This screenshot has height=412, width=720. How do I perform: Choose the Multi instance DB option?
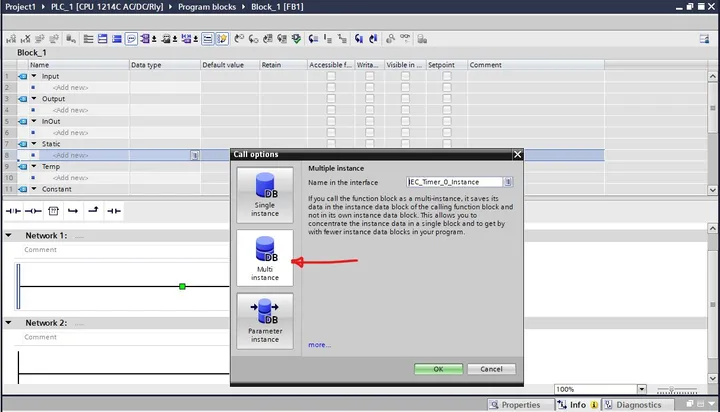[x=264, y=258]
